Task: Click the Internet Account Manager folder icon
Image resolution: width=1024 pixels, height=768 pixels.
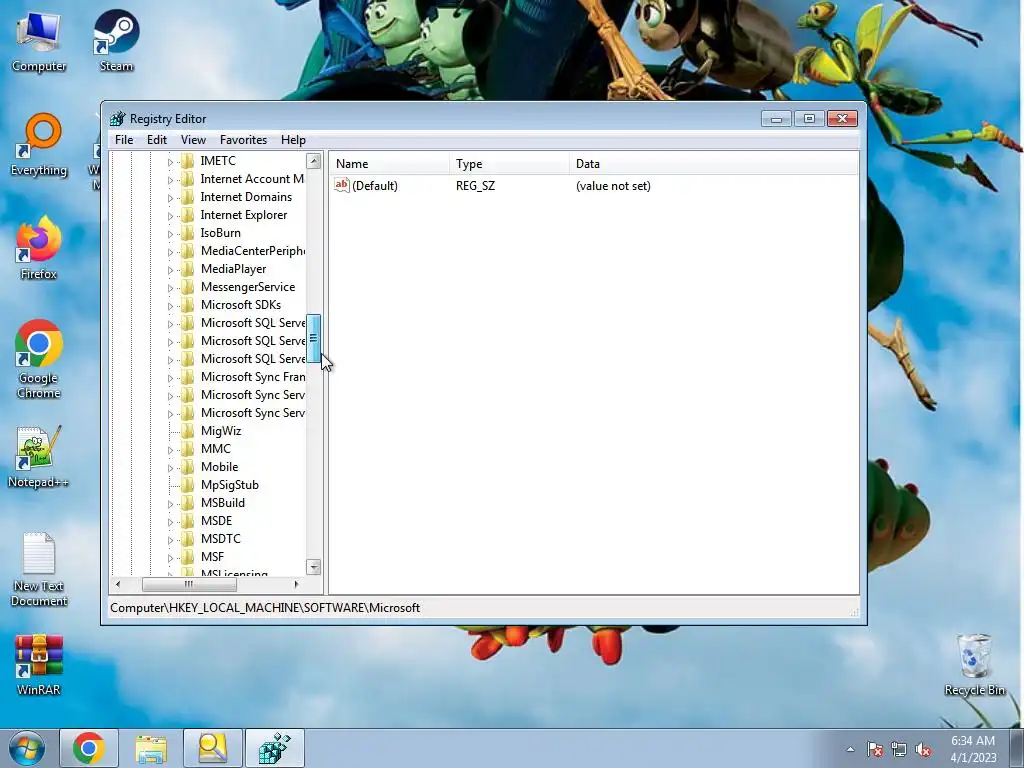Action: click(187, 179)
